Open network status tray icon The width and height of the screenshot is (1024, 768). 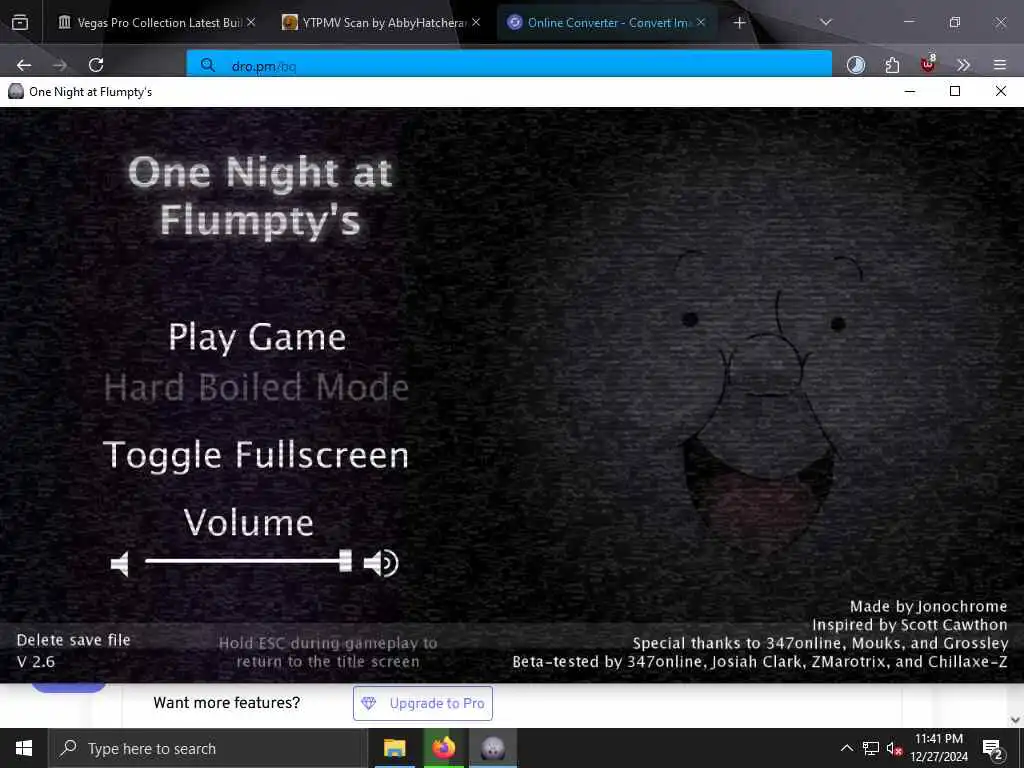point(871,748)
